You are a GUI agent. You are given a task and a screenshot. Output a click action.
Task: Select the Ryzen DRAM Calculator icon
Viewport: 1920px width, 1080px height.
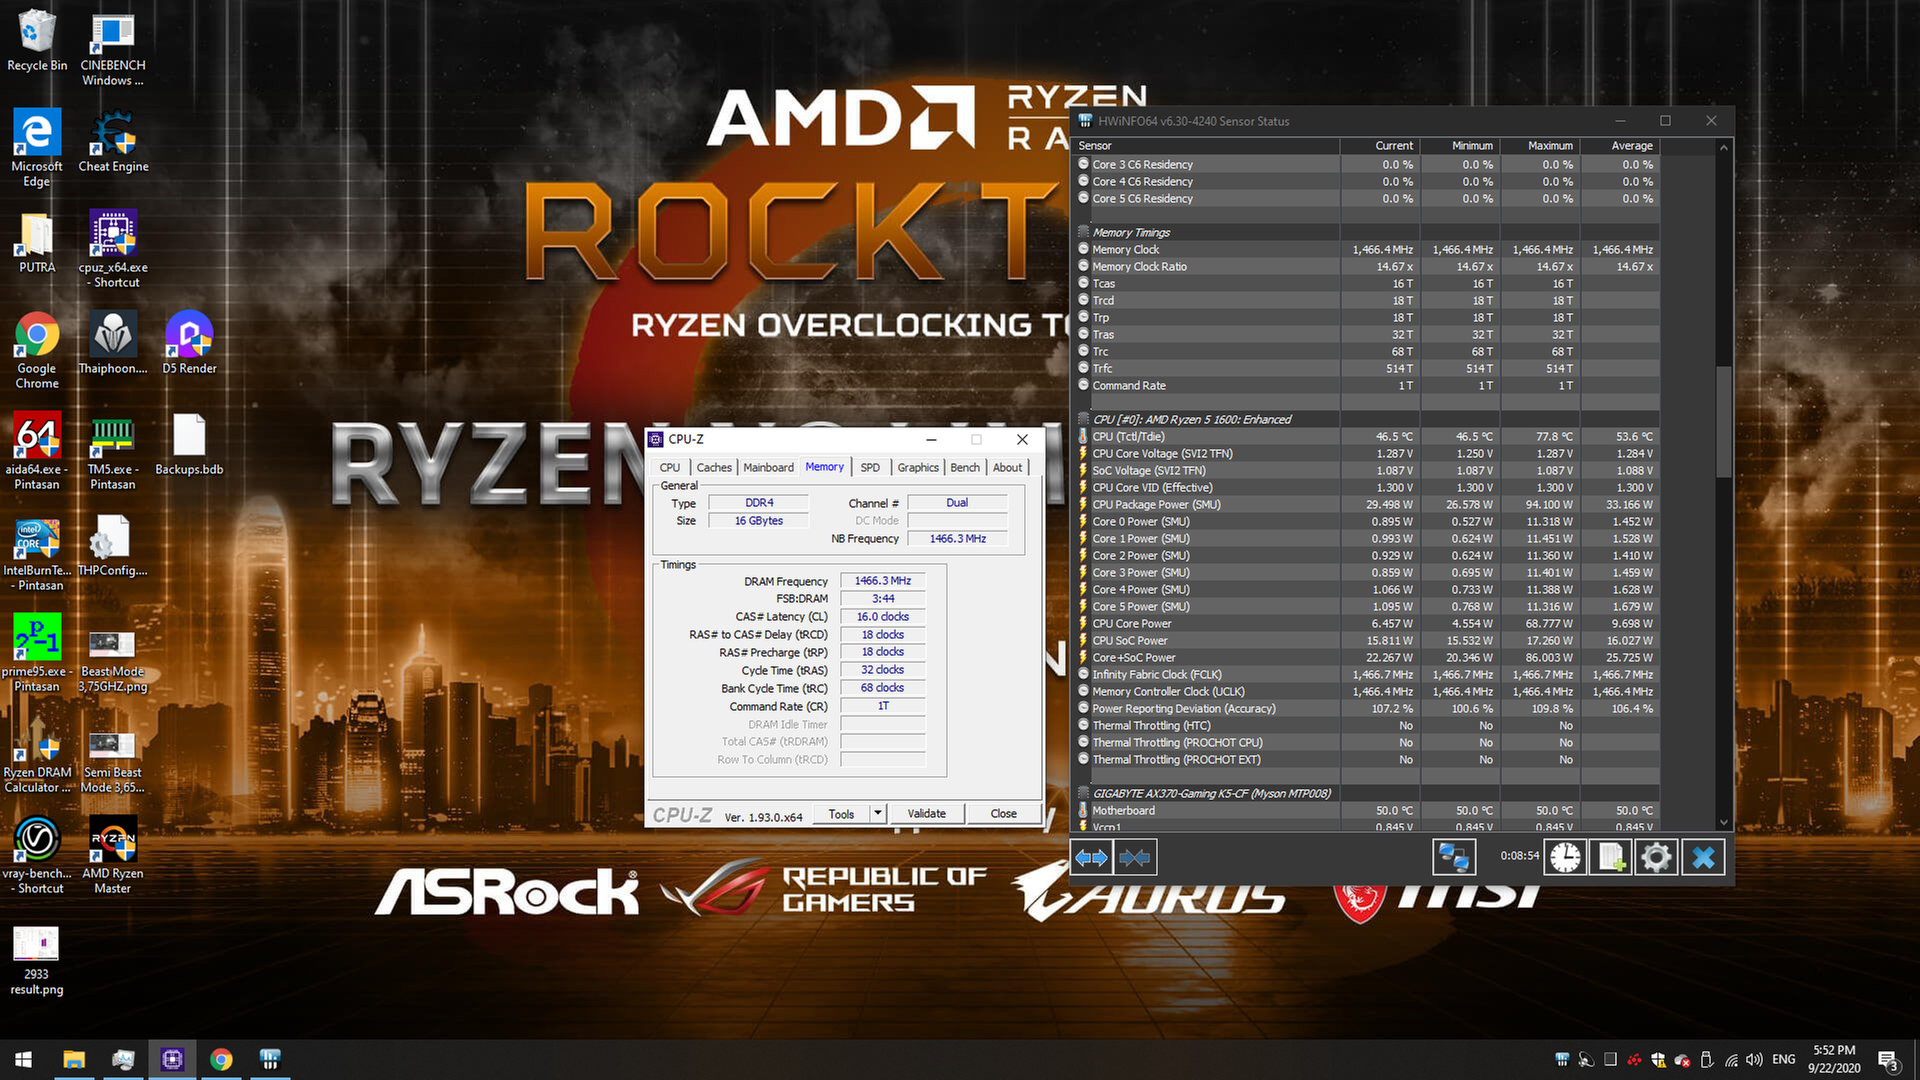pos(37,755)
